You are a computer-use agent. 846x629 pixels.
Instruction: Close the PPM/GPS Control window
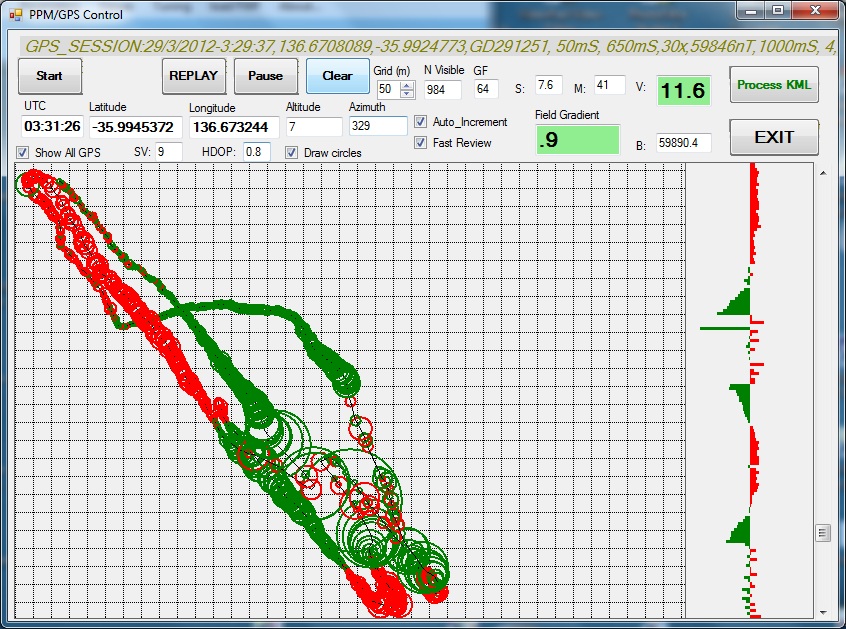815,11
